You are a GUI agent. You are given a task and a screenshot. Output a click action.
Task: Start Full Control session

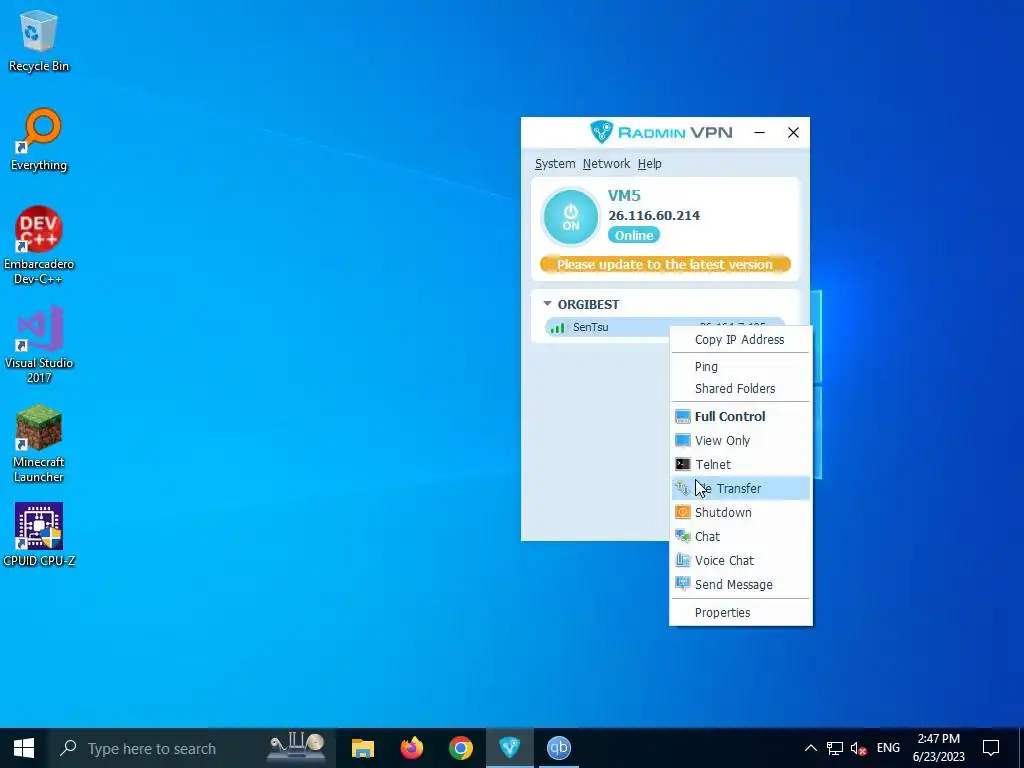coord(741,417)
